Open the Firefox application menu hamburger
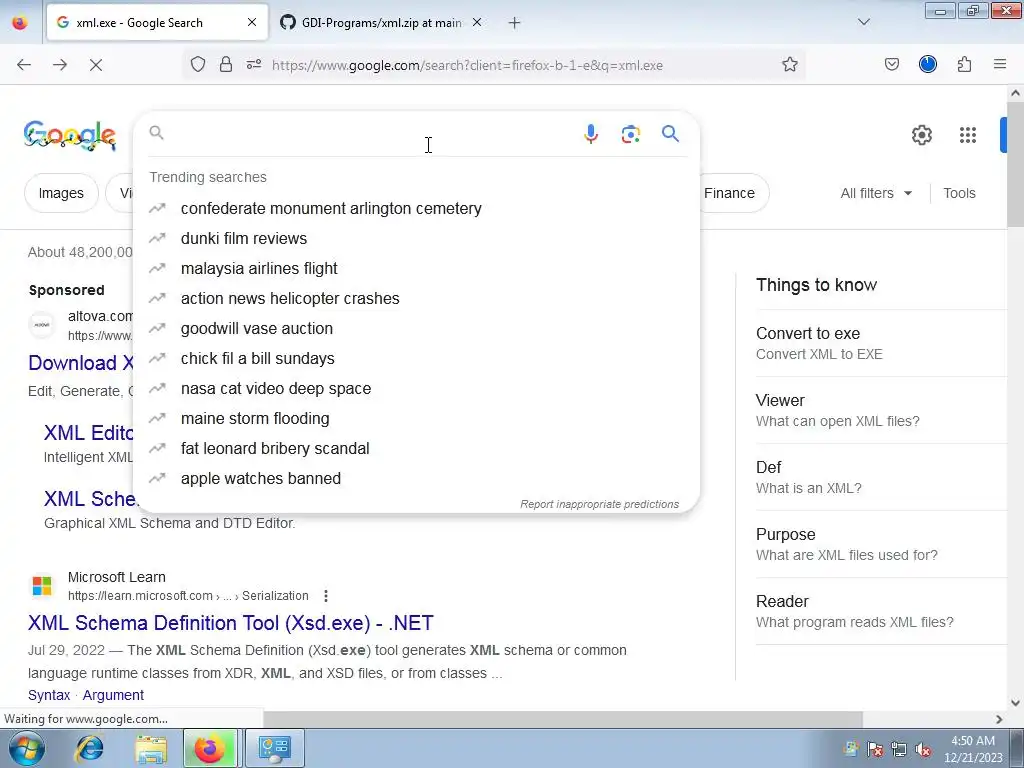Image resolution: width=1024 pixels, height=768 pixels. coord(1000,64)
